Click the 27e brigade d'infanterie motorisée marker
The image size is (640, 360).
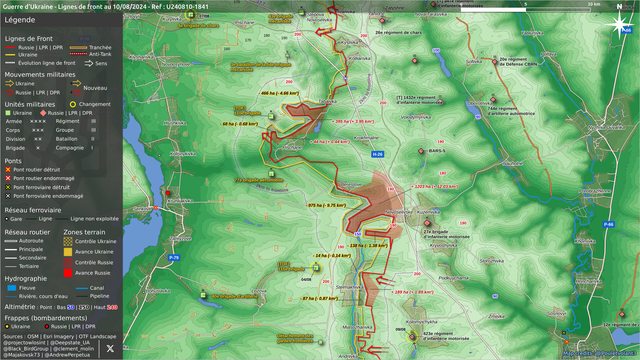tap(427, 223)
